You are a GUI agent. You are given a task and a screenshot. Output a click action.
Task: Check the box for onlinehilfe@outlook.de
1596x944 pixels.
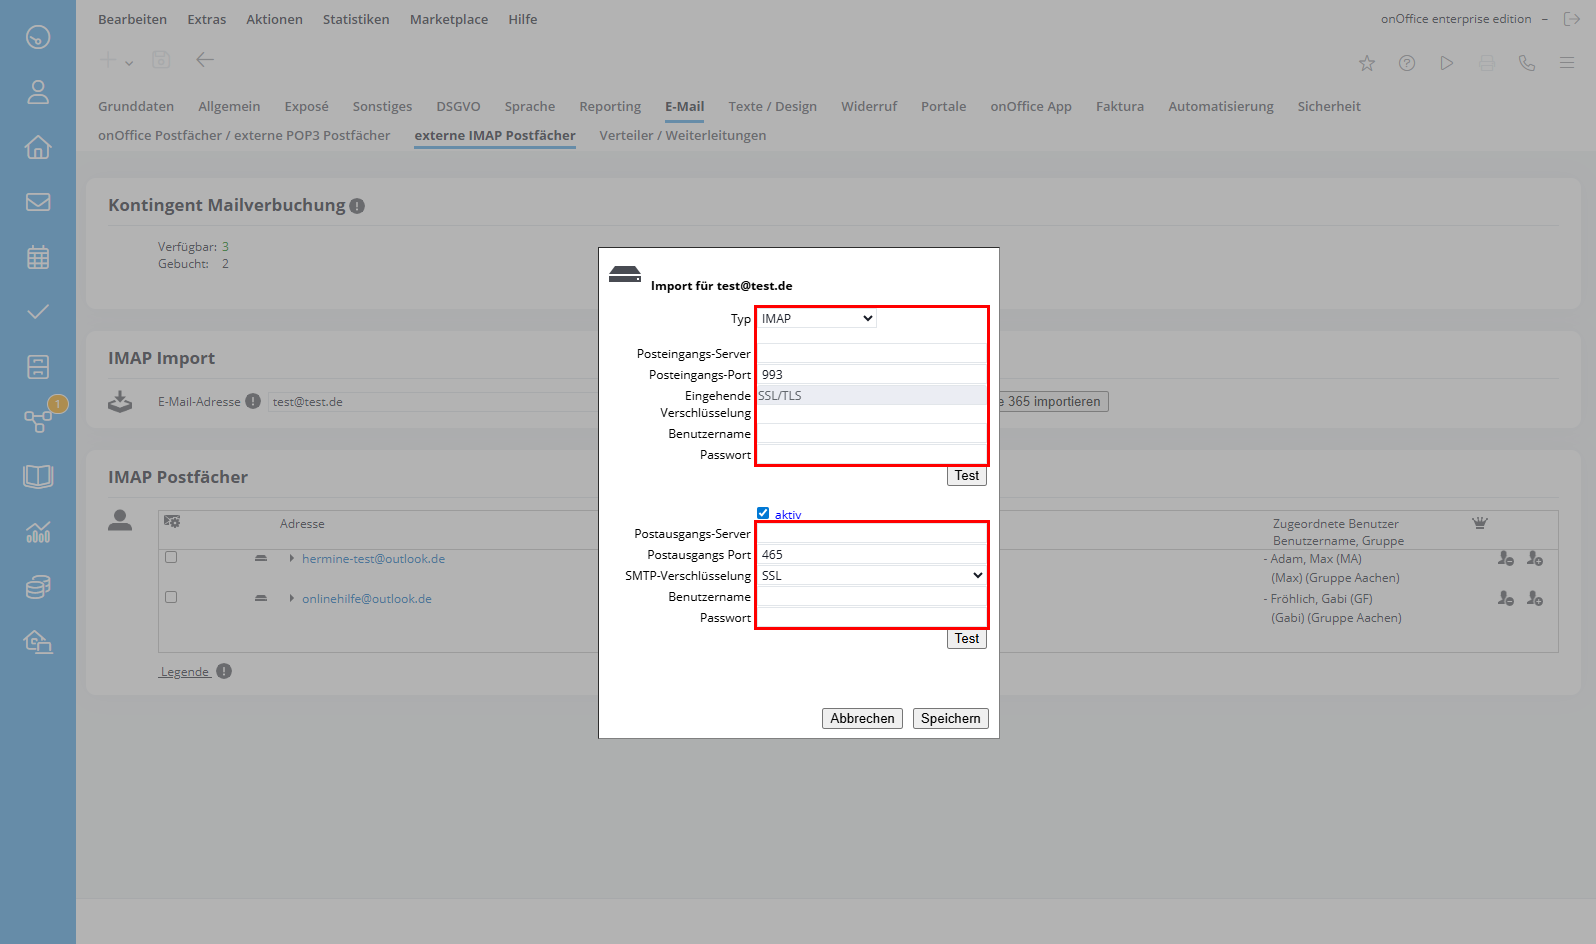(x=171, y=597)
